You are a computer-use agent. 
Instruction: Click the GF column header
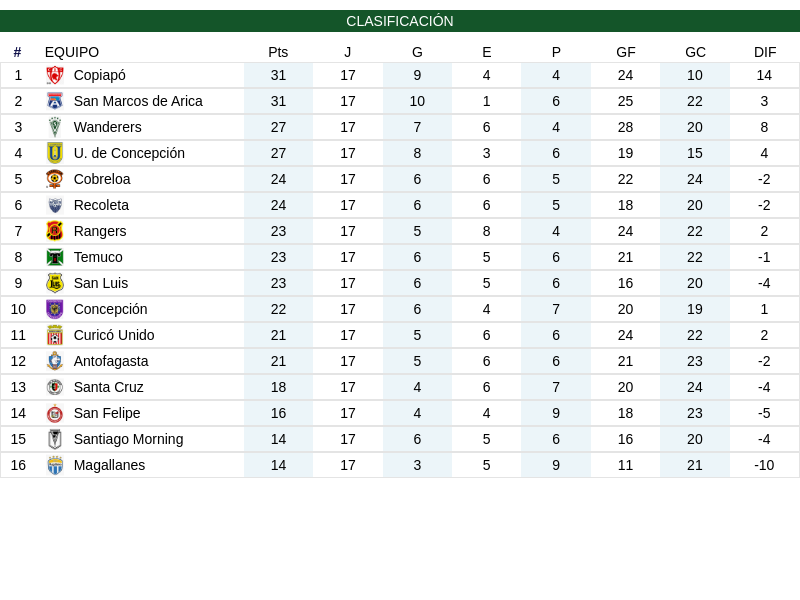(x=626, y=53)
